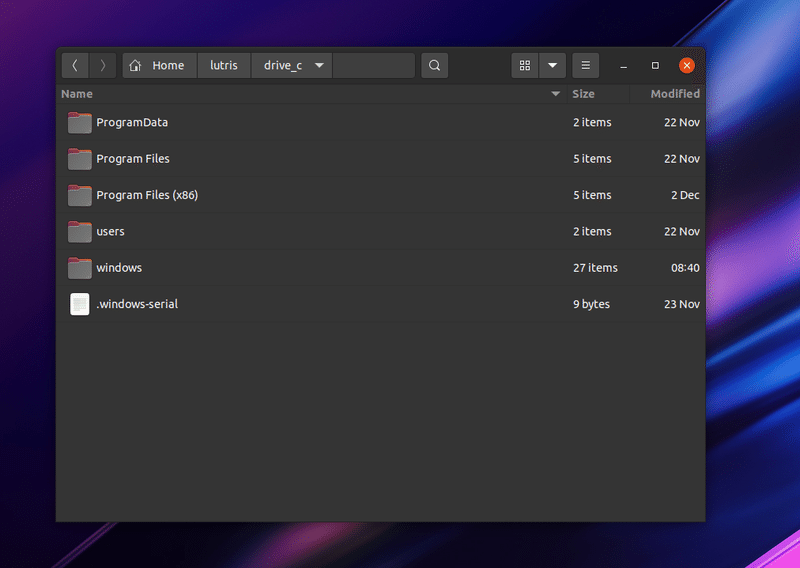Screen dimensions: 800x568
Task: Switch to grid view icon
Action: click(525, 65)
